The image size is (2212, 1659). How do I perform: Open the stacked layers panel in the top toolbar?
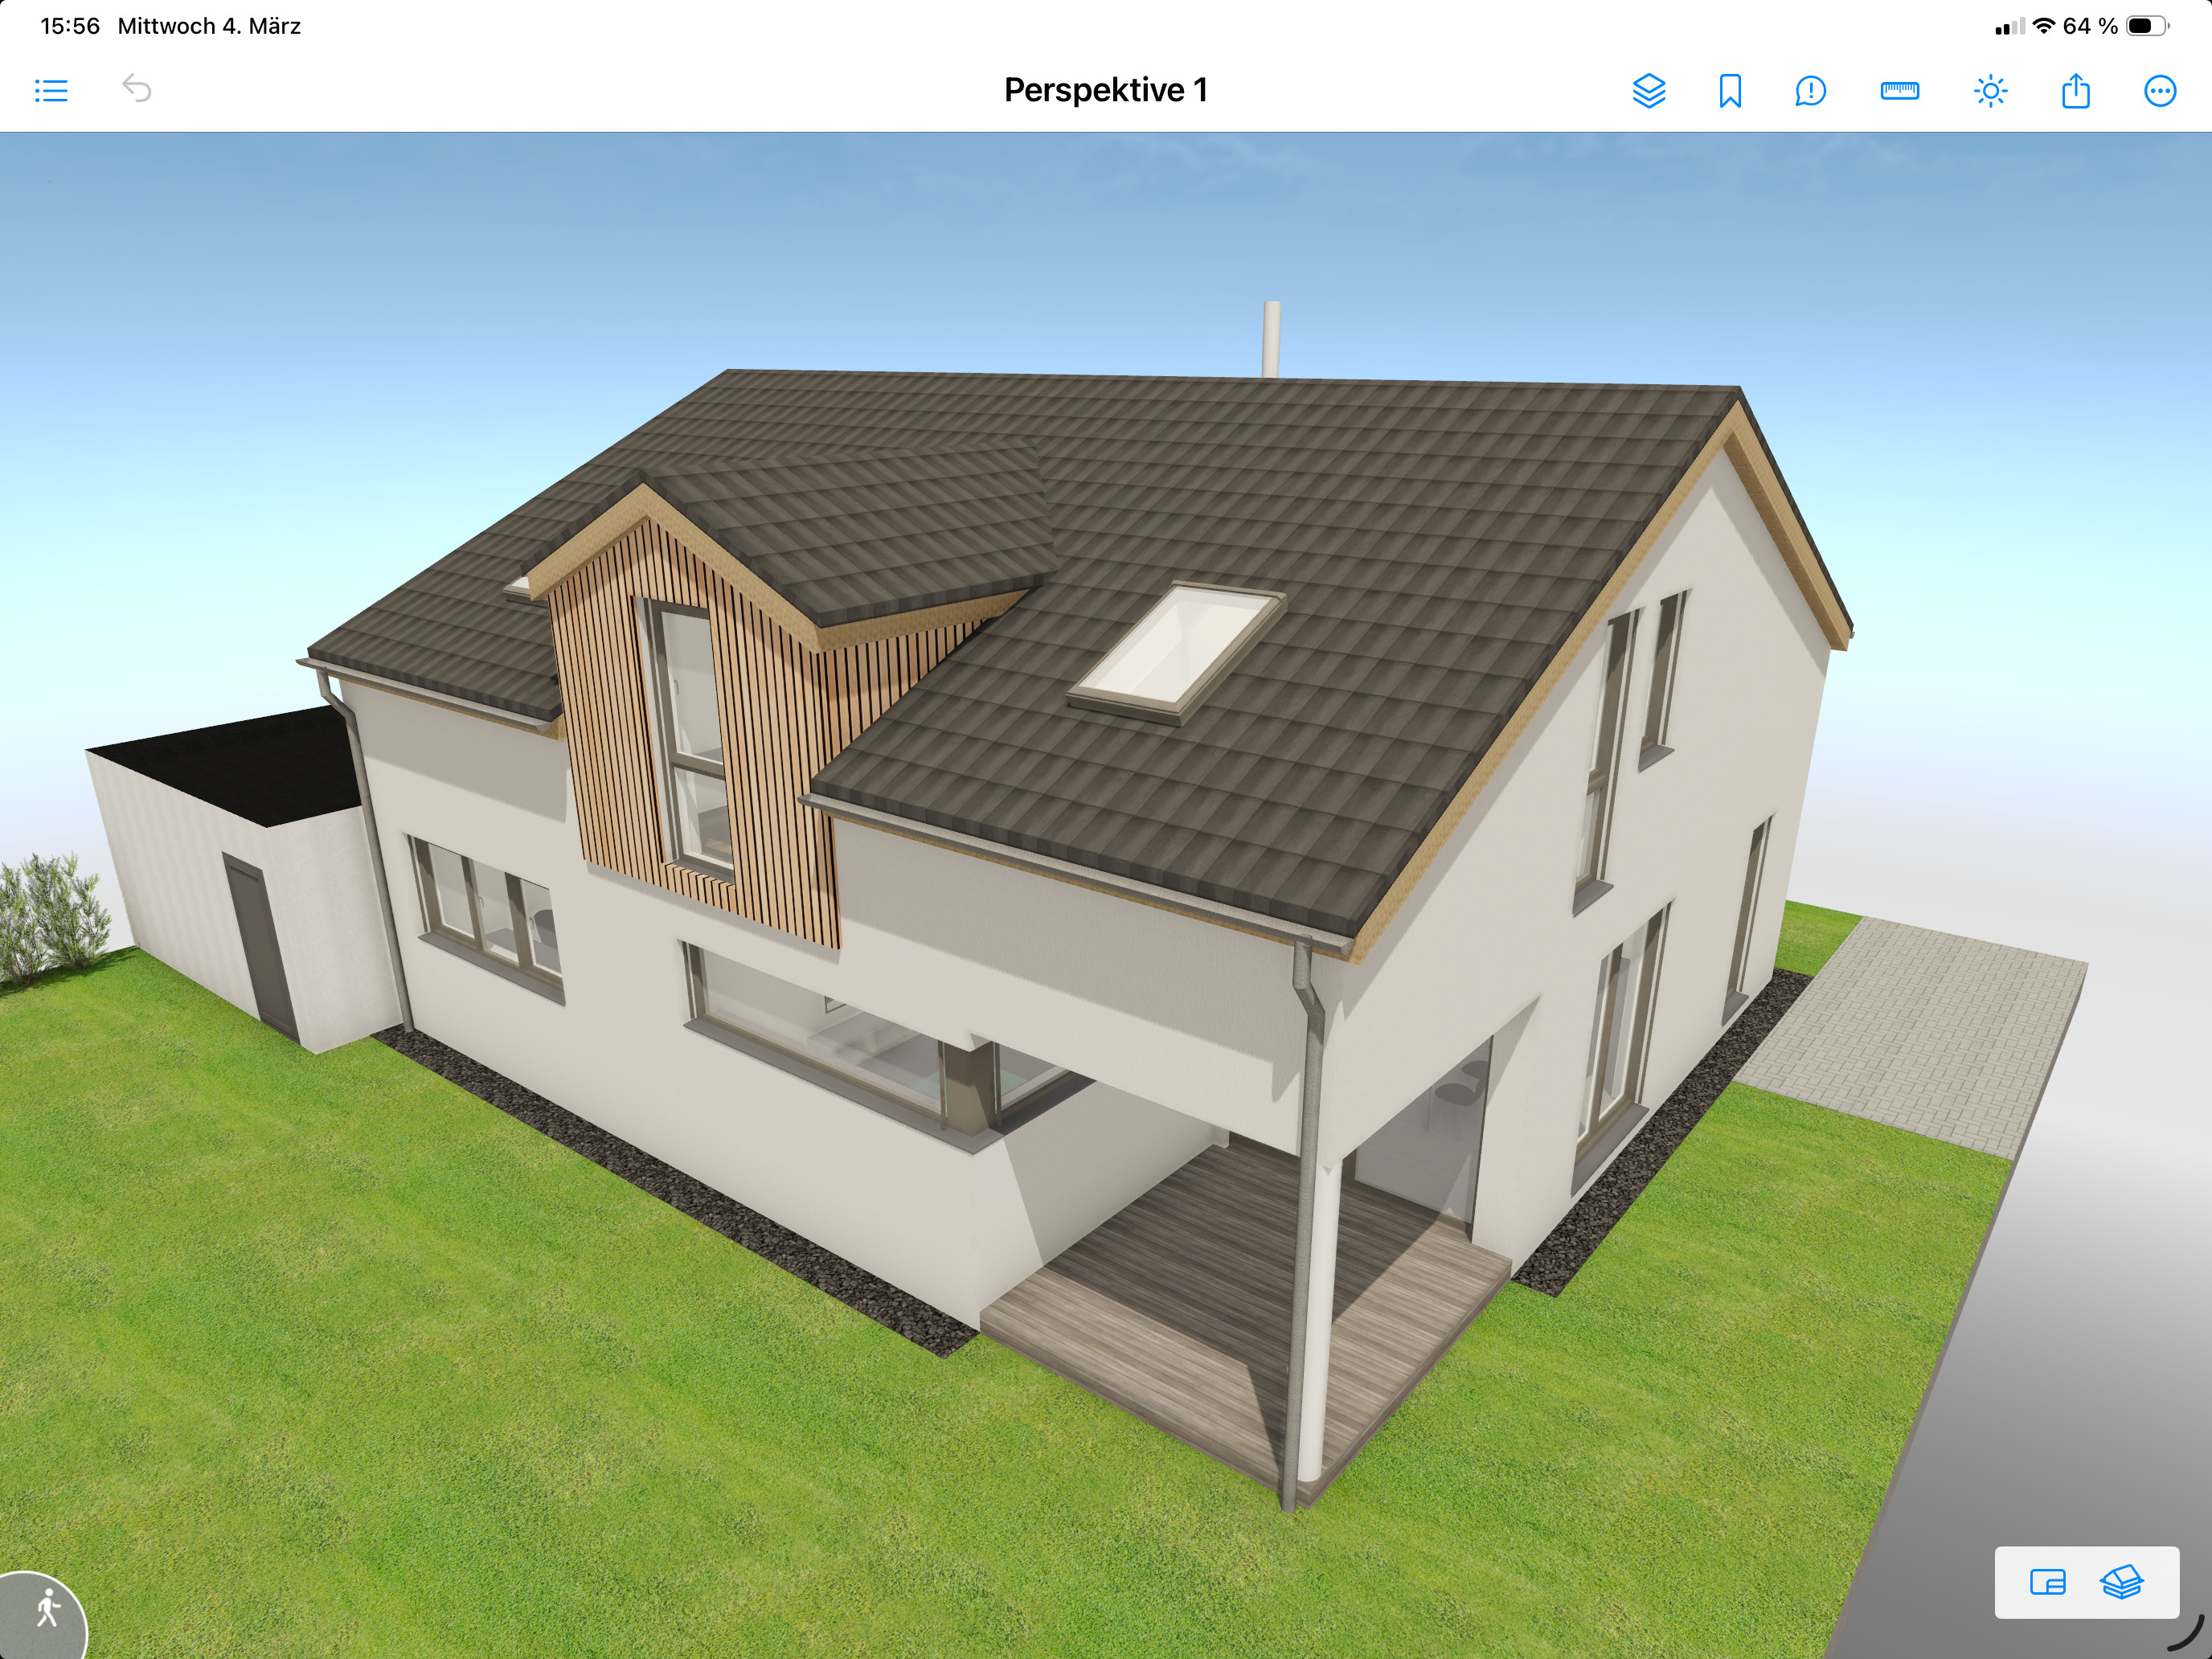point(1648,91)
